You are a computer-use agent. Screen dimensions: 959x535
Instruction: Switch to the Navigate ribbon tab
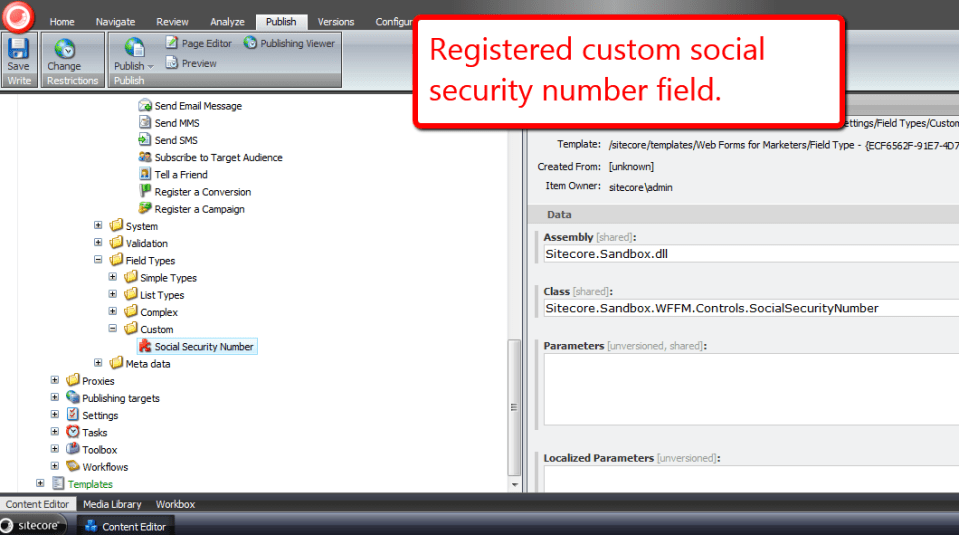click(x=115, y=21)
